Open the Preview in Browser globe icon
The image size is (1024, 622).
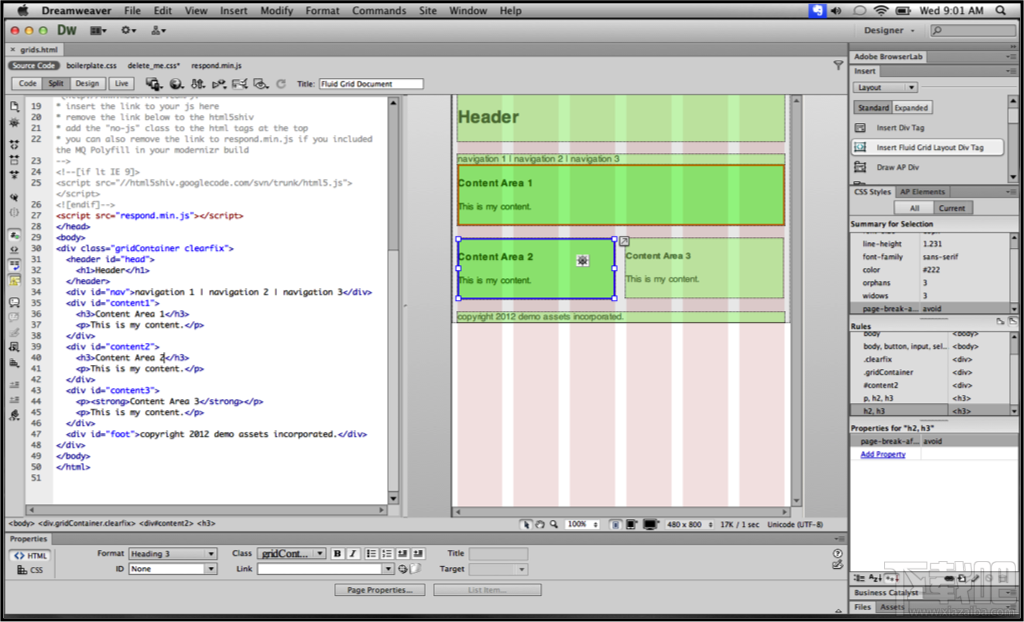pos(174,83)
